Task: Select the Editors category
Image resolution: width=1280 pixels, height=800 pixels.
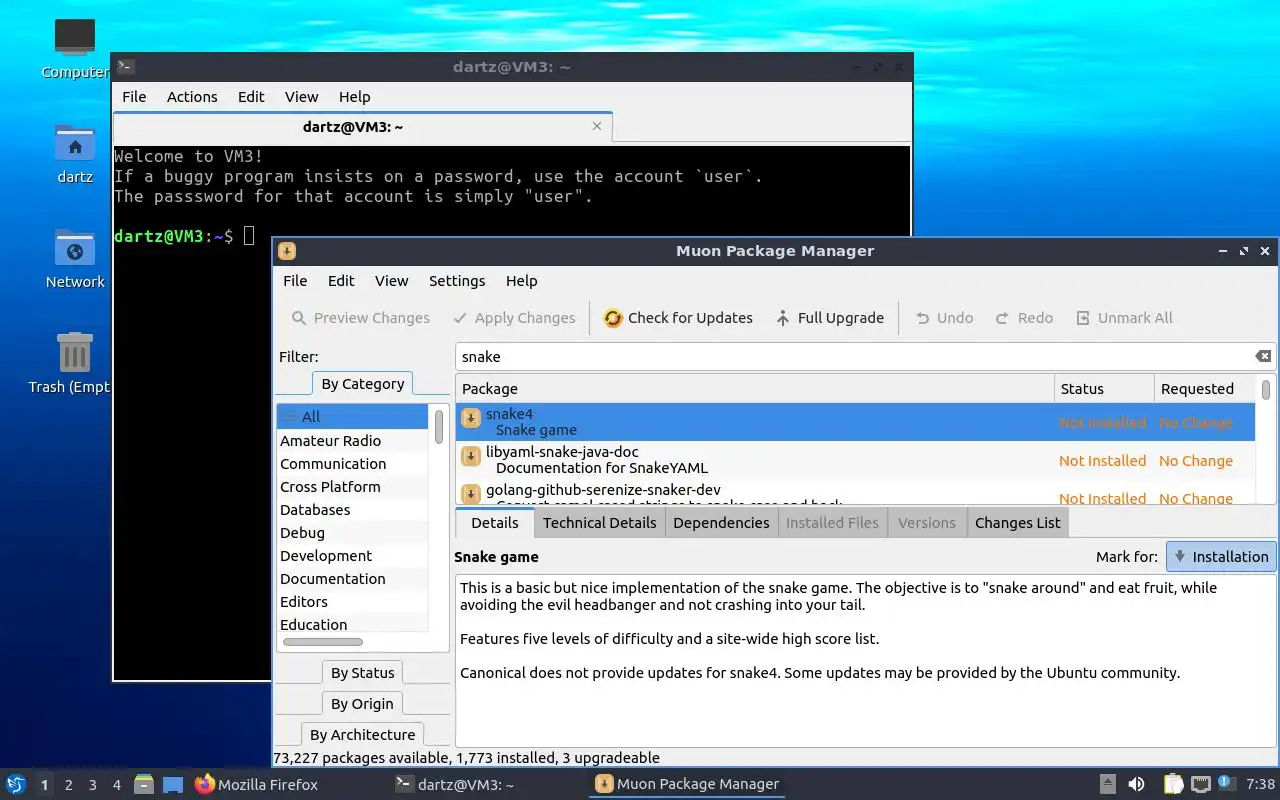Action: click(x=352, y=602)
